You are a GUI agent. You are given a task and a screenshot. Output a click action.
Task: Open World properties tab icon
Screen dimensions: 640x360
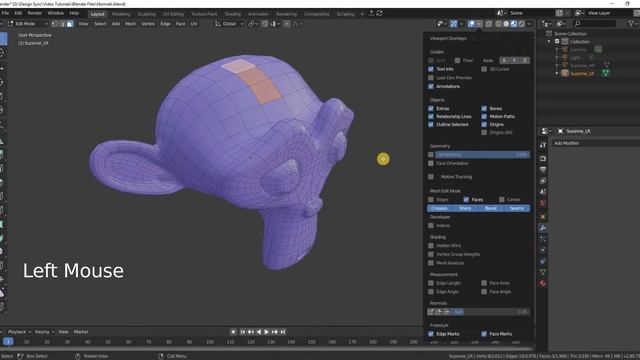point(543,203)
